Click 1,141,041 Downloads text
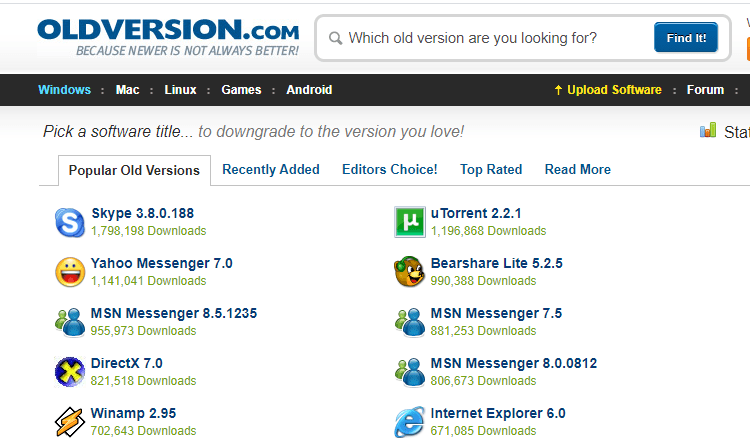 click(x=149, y=281)
